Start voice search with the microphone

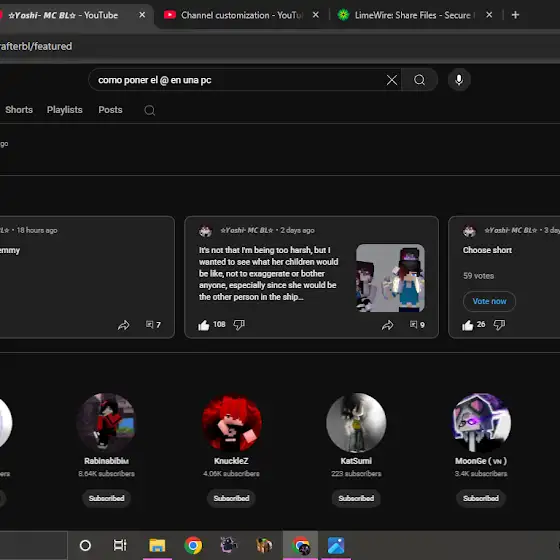459,80
